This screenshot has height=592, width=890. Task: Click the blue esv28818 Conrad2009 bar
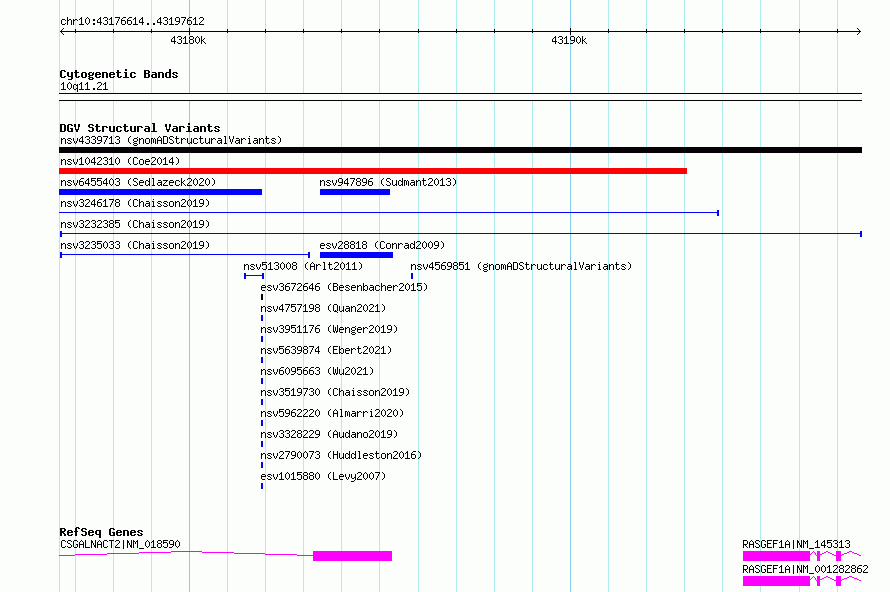coord(356,255)
